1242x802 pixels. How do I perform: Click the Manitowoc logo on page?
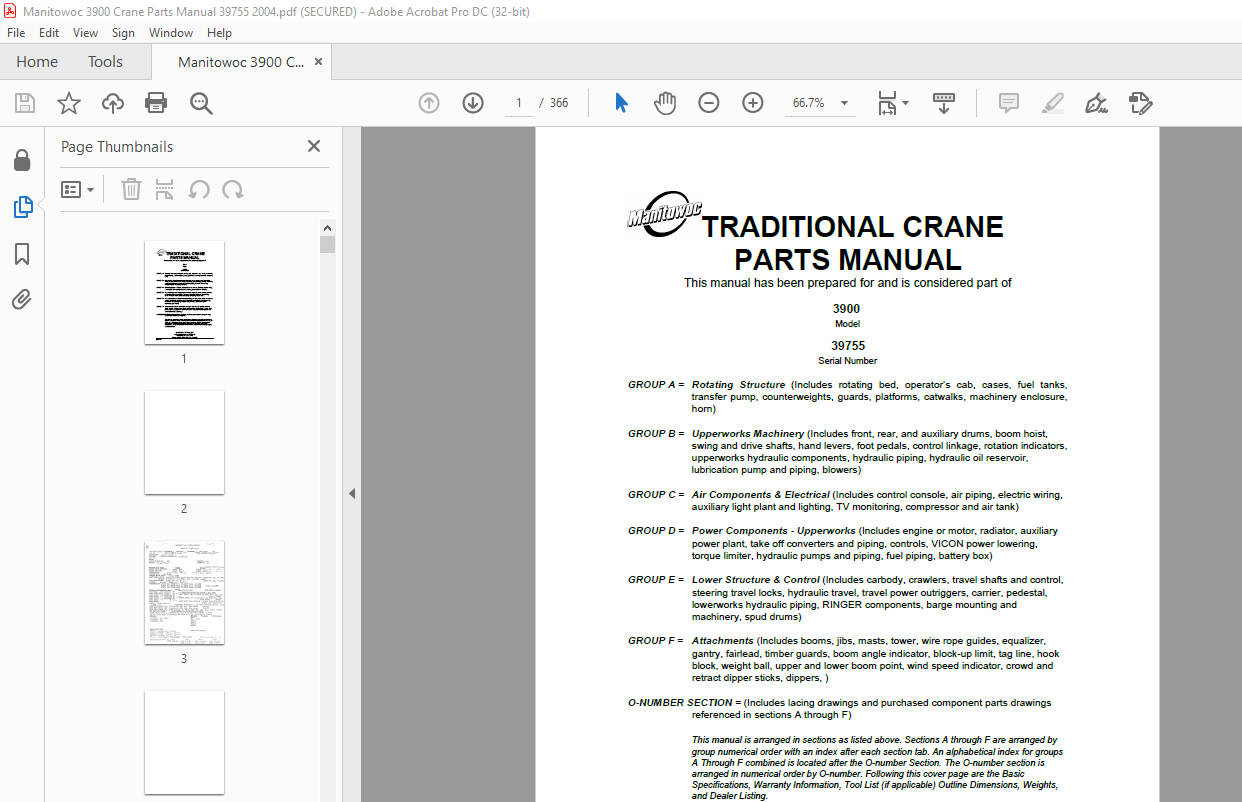[664, 214]
